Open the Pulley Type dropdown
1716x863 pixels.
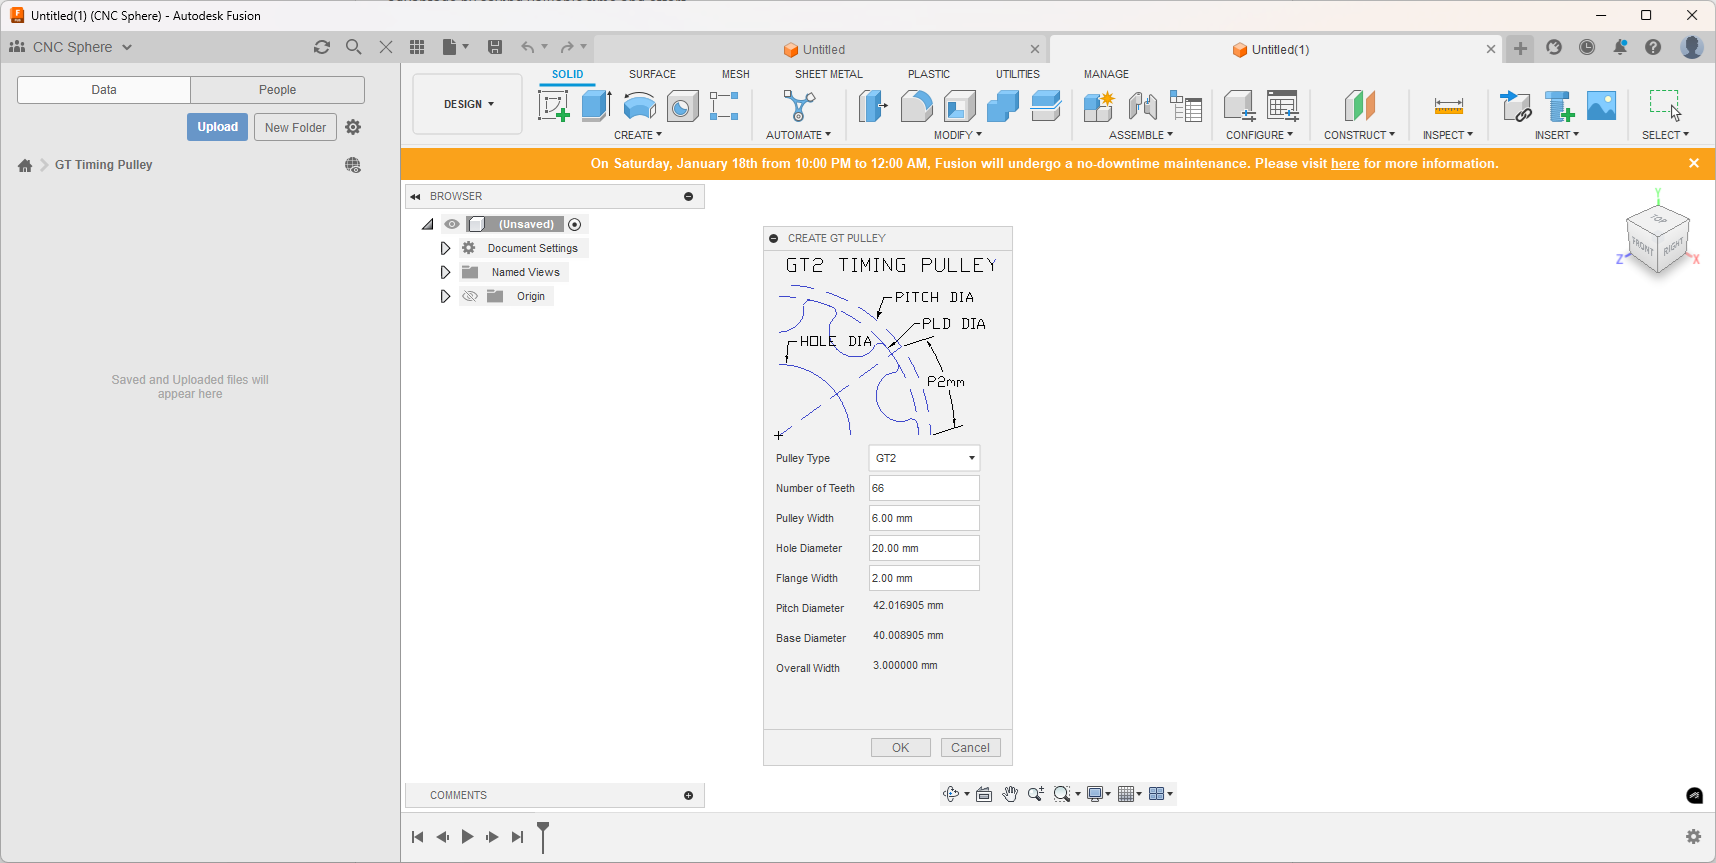(924, 458)
